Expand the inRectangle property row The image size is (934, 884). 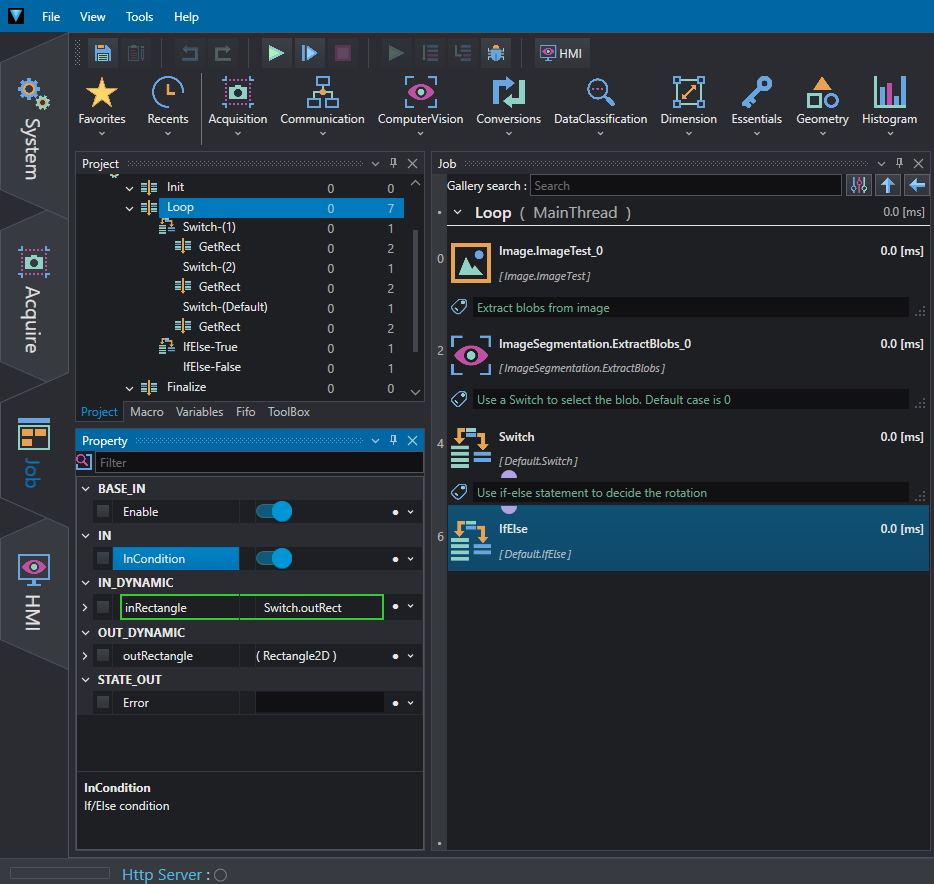pos(85,607)
